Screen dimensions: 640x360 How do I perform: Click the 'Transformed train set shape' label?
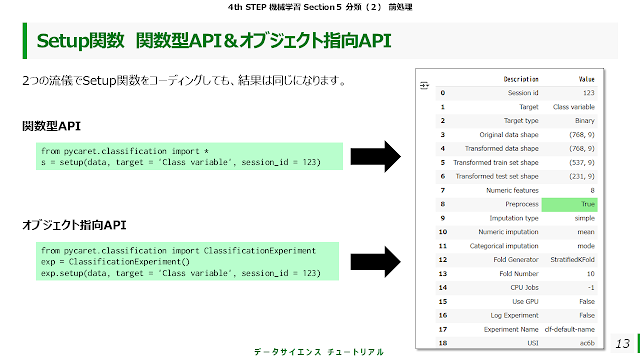tap(496, 162)
